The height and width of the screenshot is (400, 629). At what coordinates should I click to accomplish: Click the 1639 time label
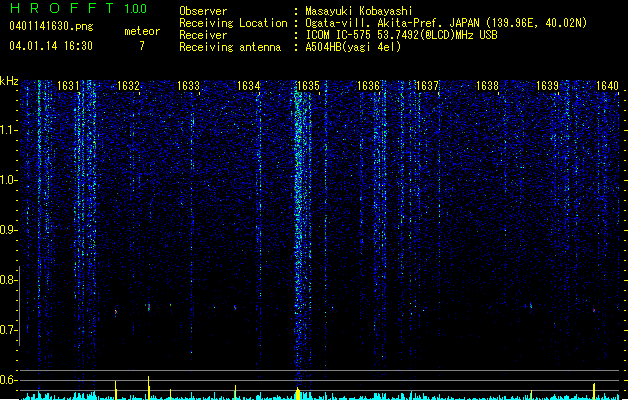point(548,86)
